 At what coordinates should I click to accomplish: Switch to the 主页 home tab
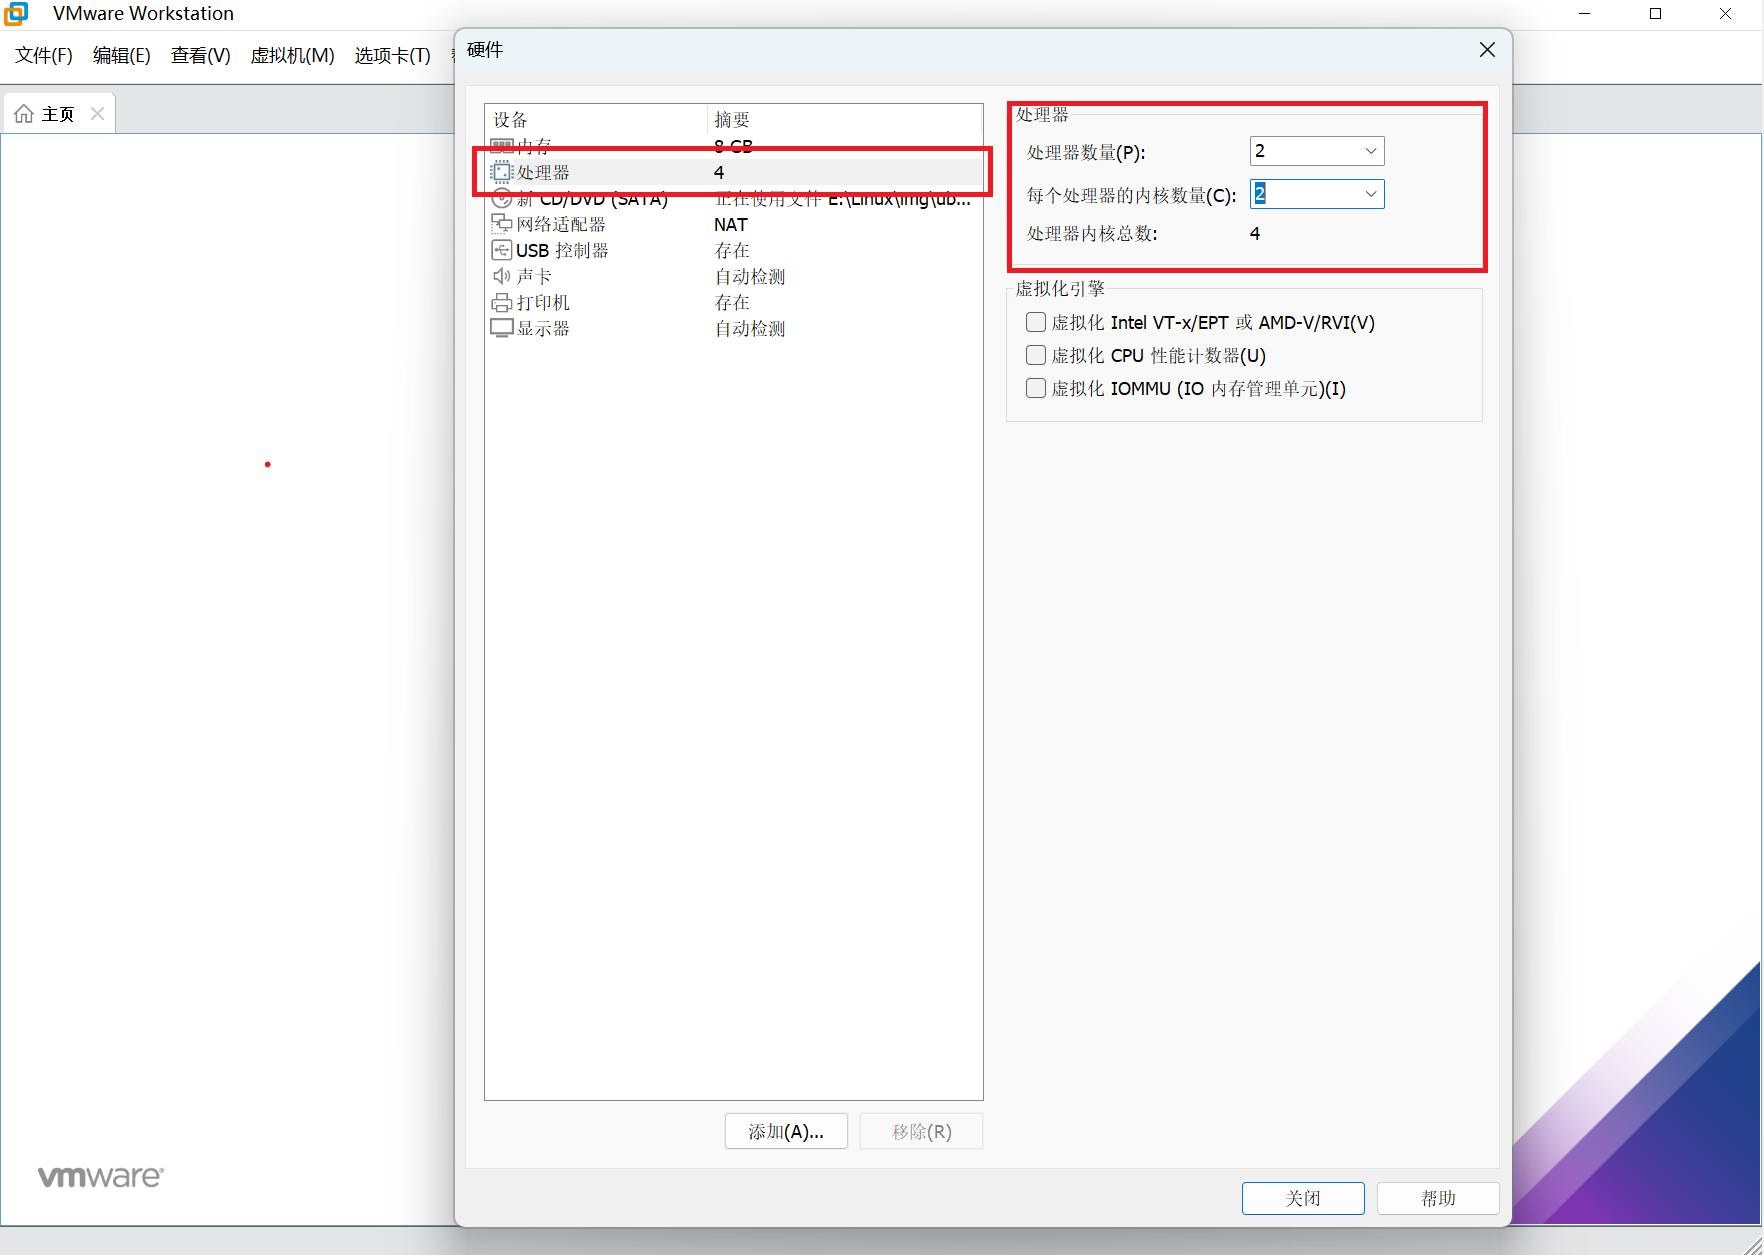pyautogui.click(x=48, y=113)
